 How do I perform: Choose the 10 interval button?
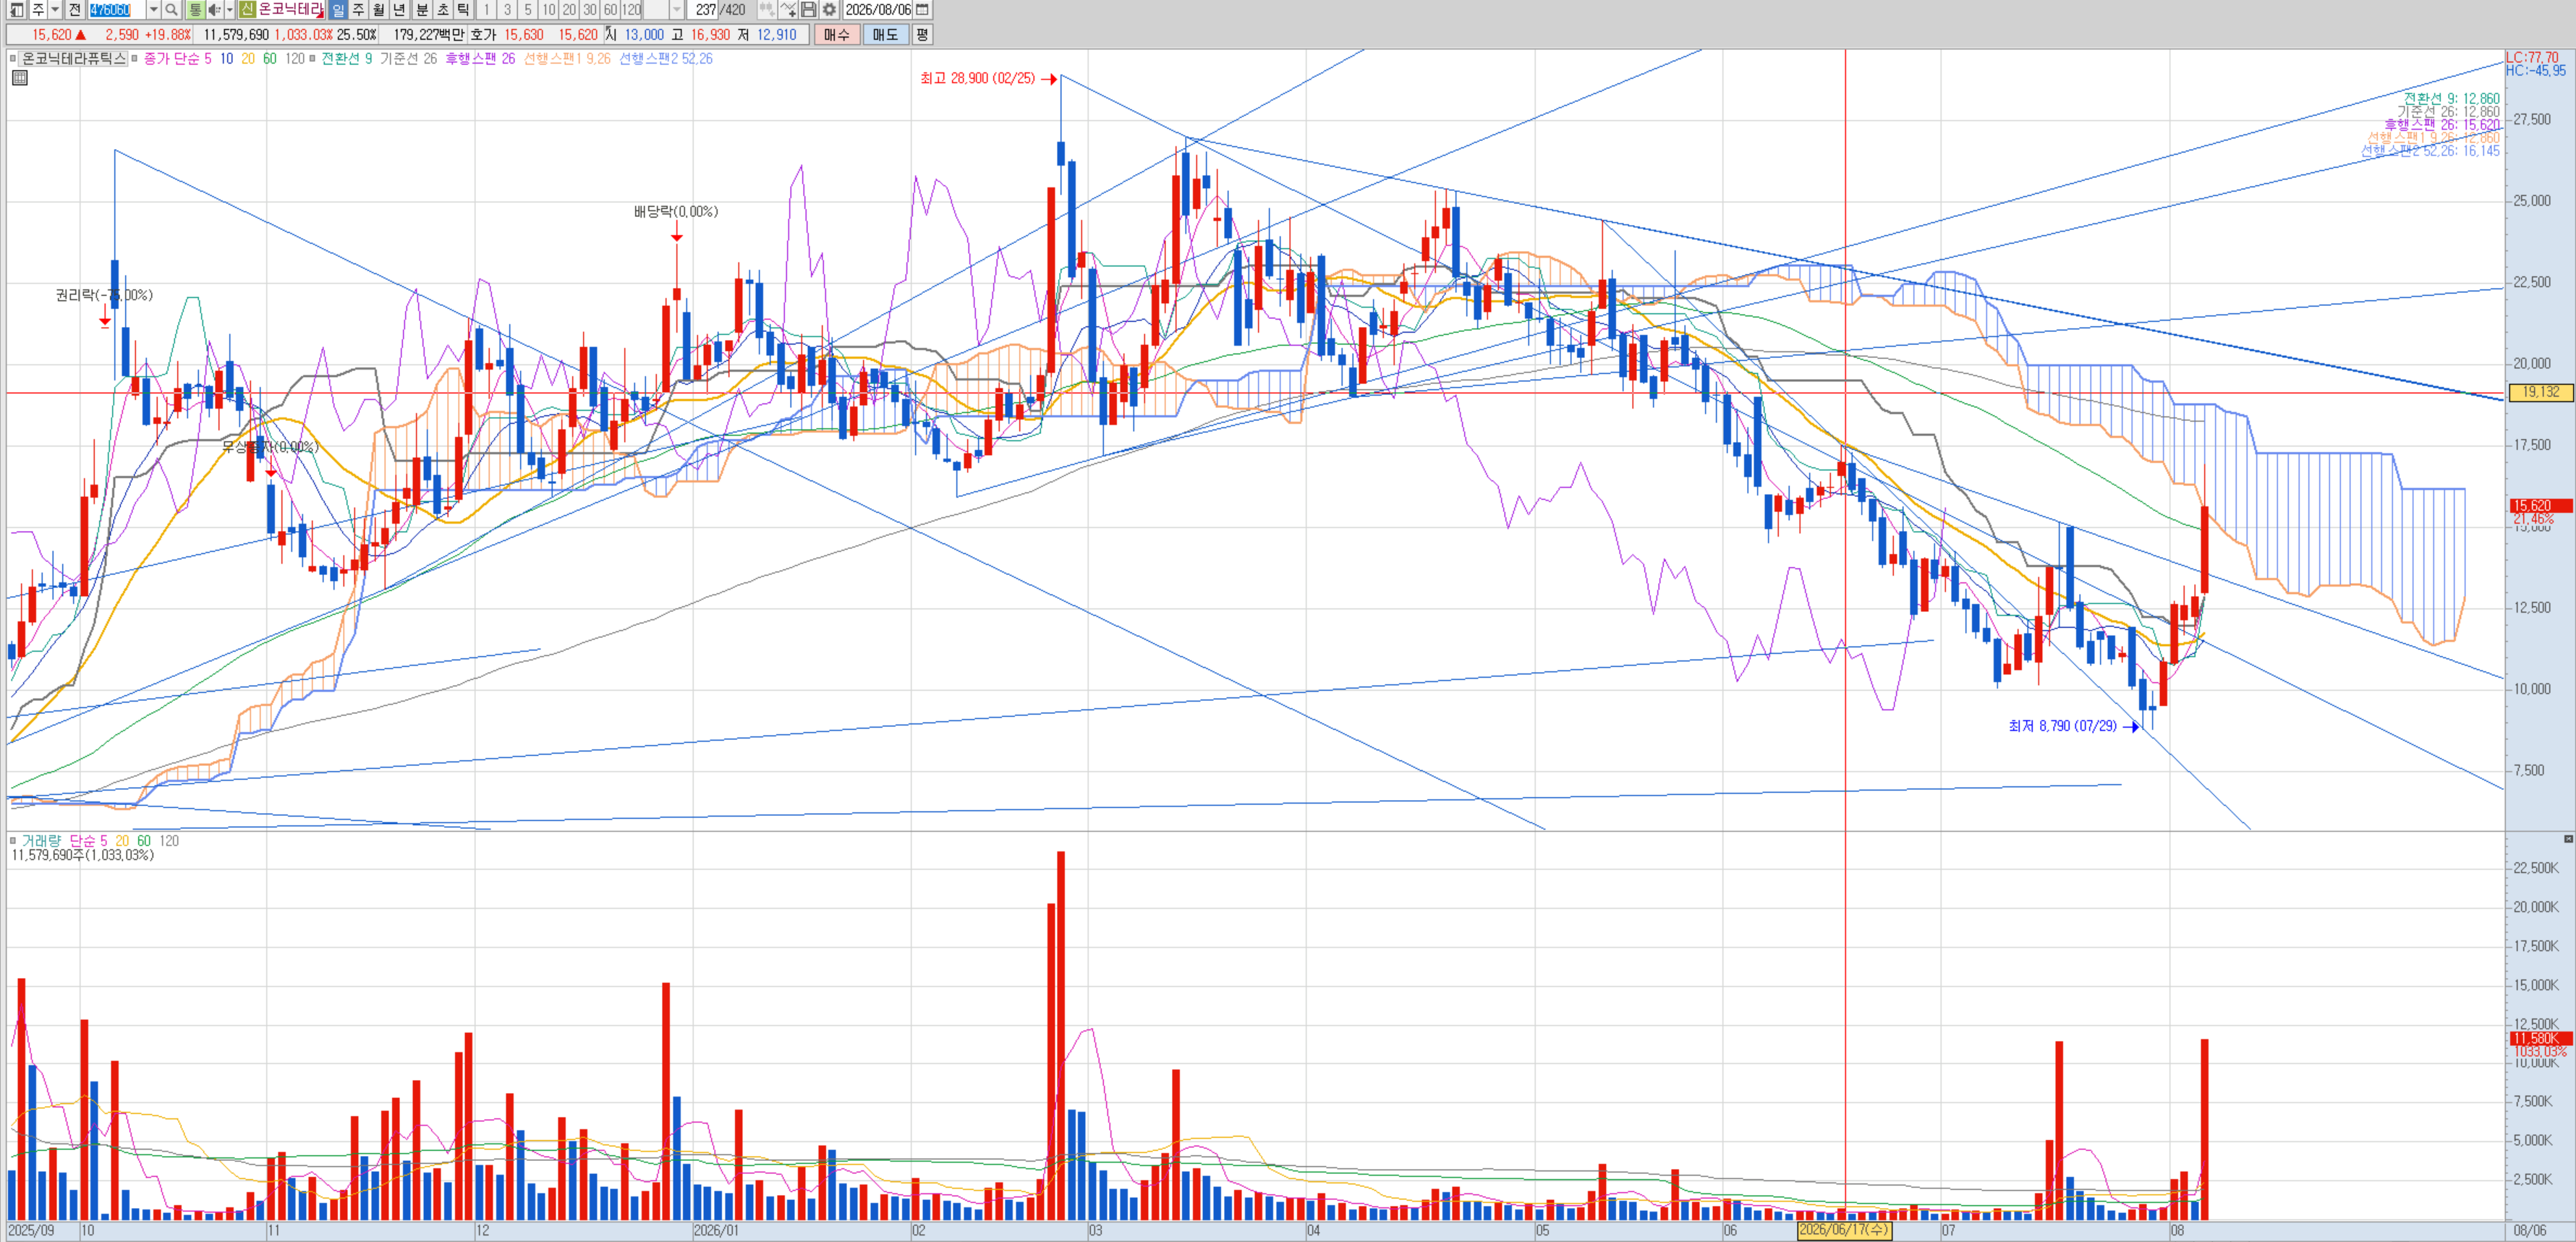point(549,10)
